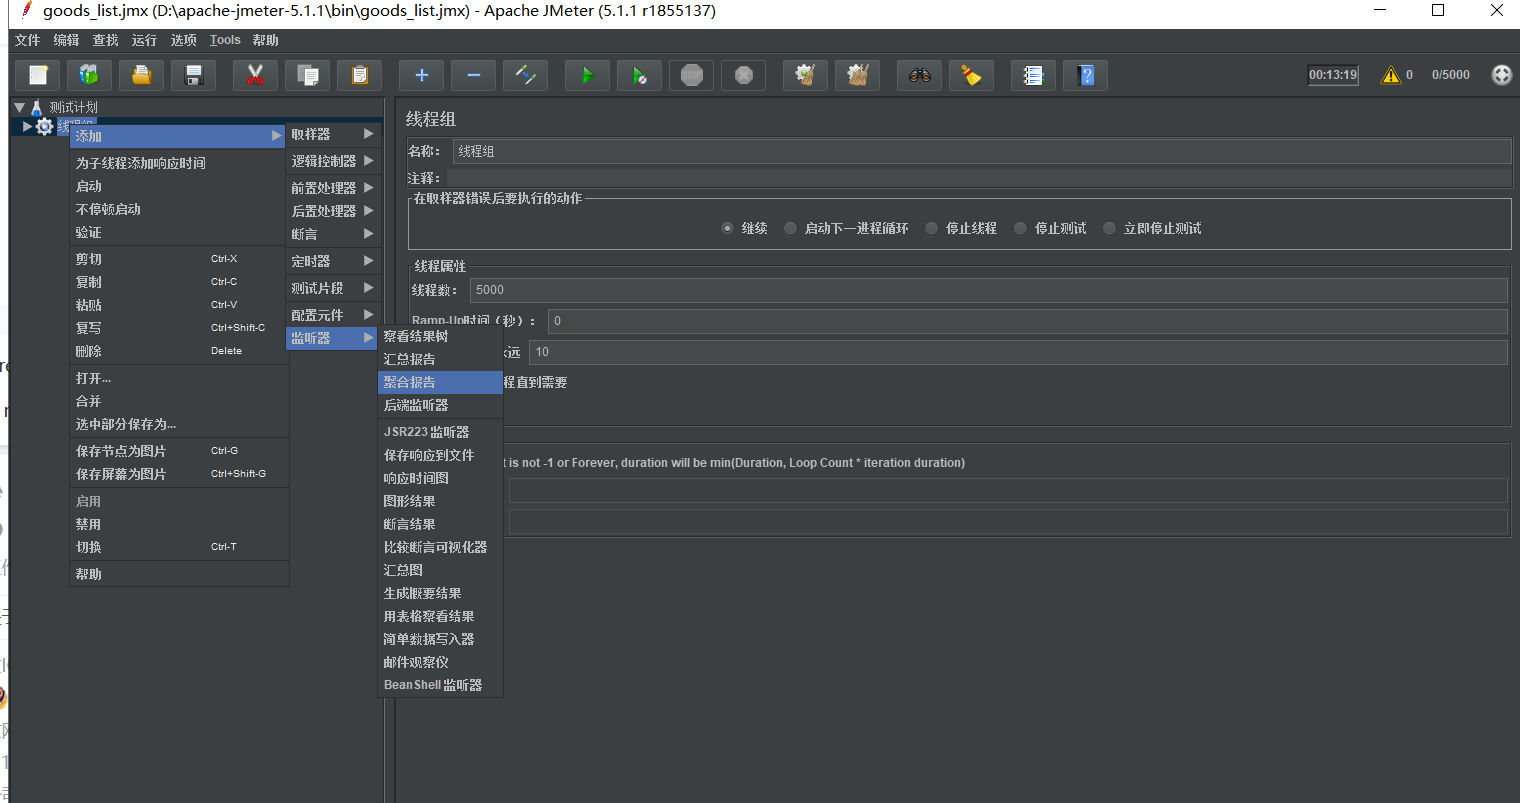The height and width of the screenshot is (803, 1520).
Task: Click 选中部分保存为... in the context menu
Action: (179, 424)
